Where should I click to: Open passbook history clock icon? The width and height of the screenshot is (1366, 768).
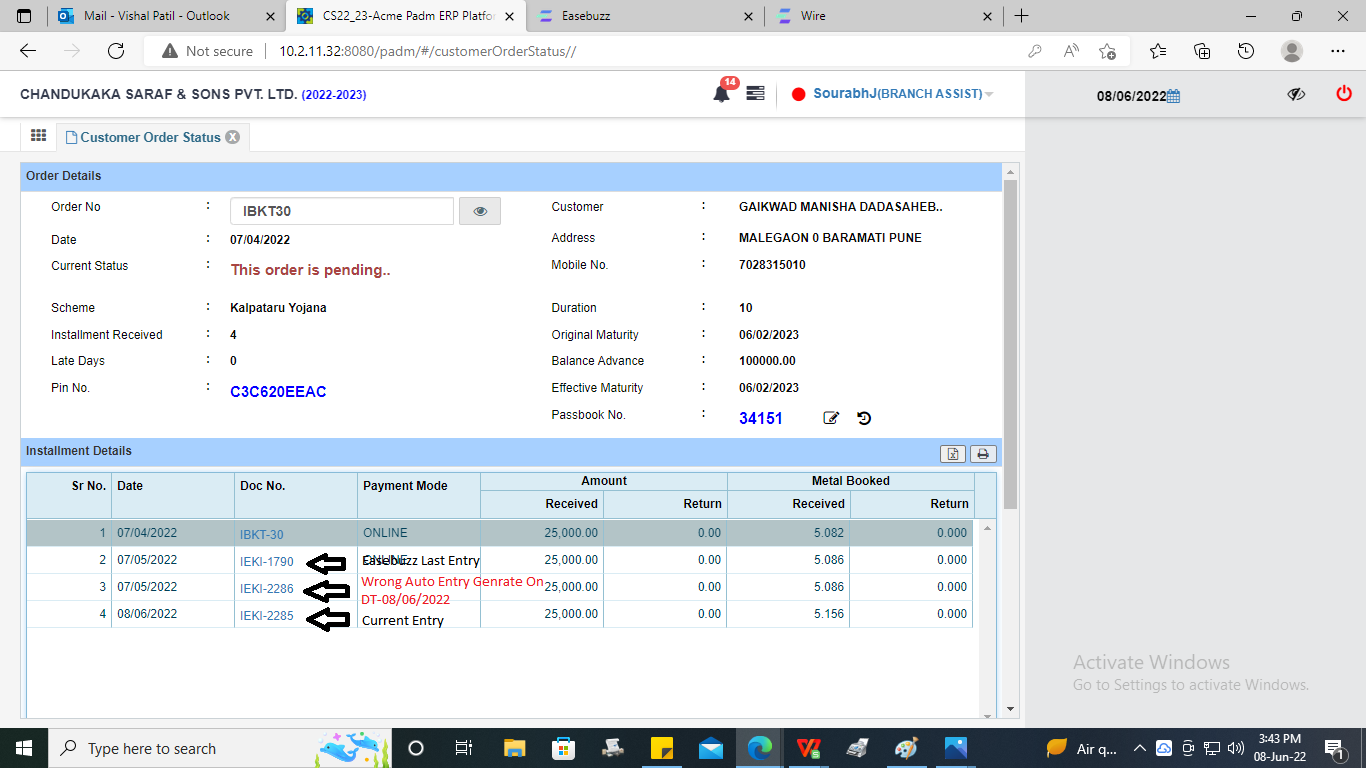864,418
